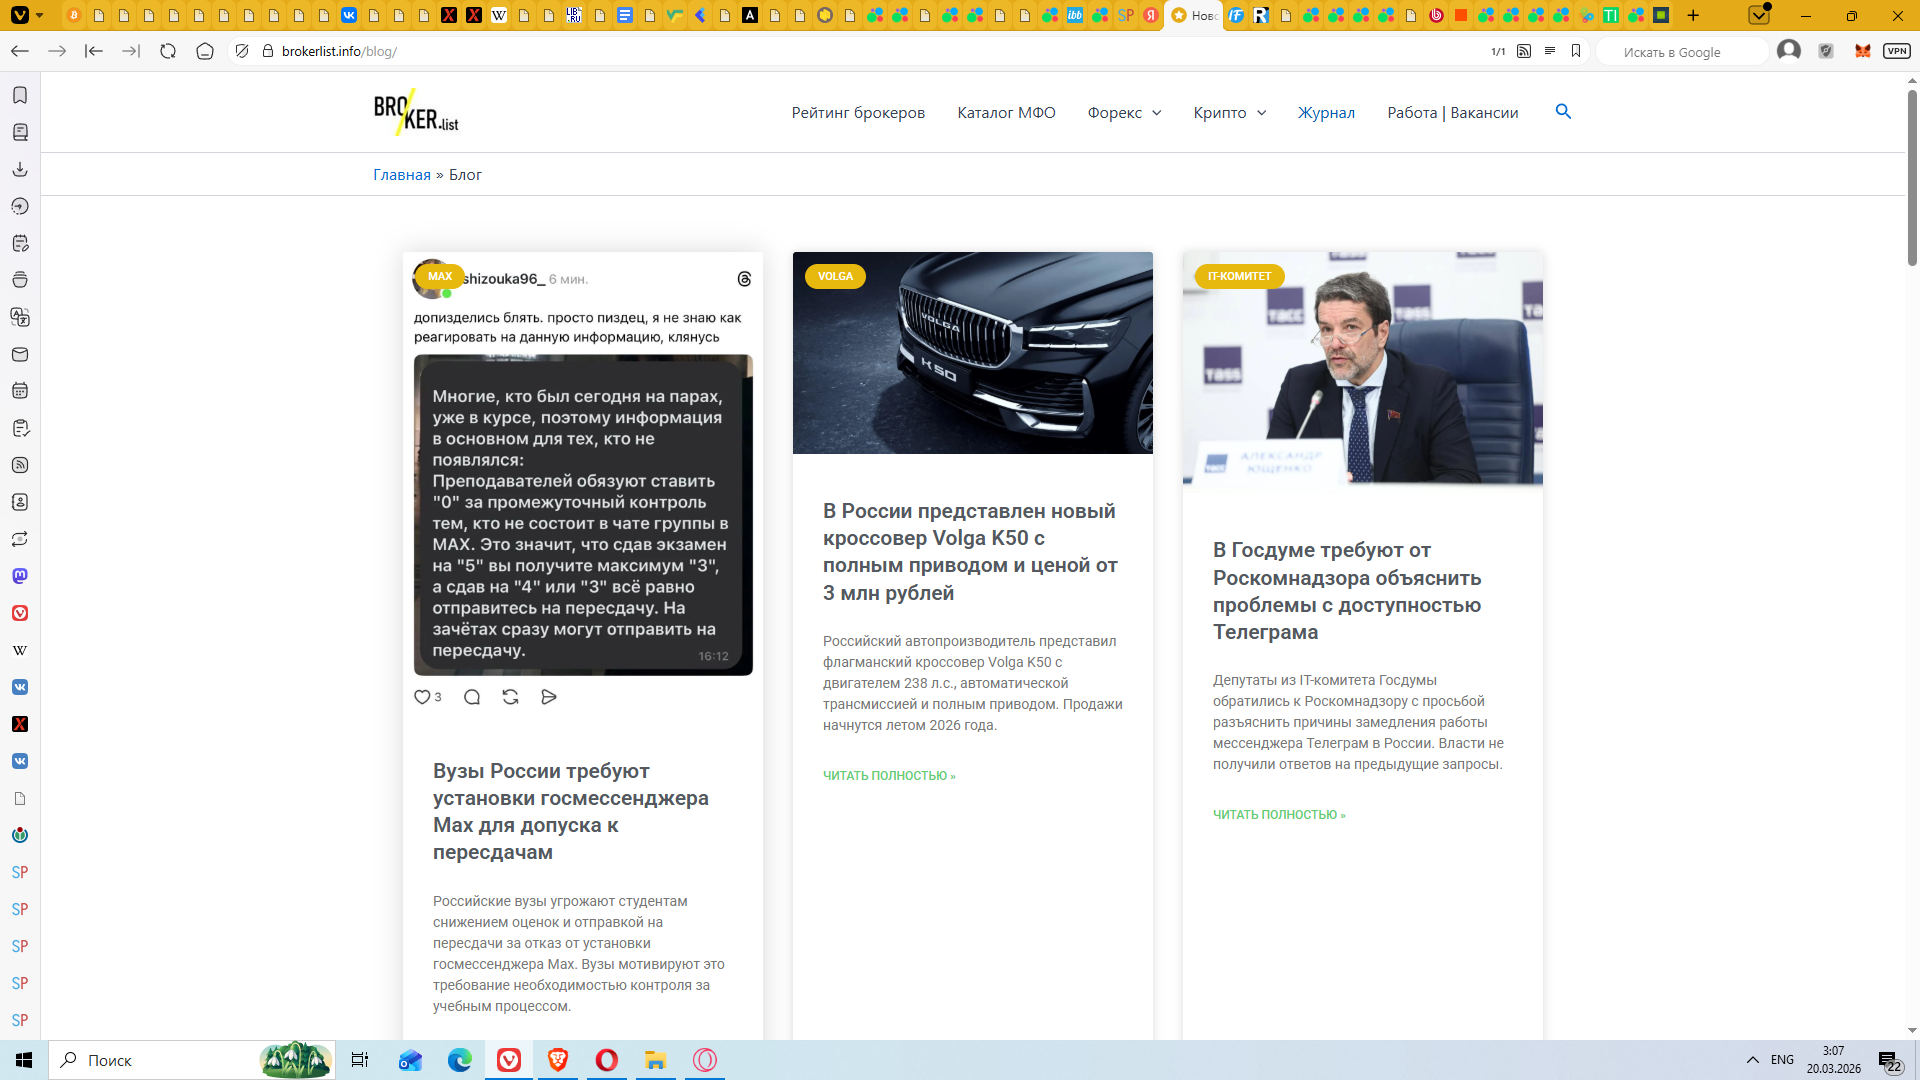Bookmark this page via address bar icon
The width and height of the screenshot is (1920, 1080).
click(x=1576, y=51)
